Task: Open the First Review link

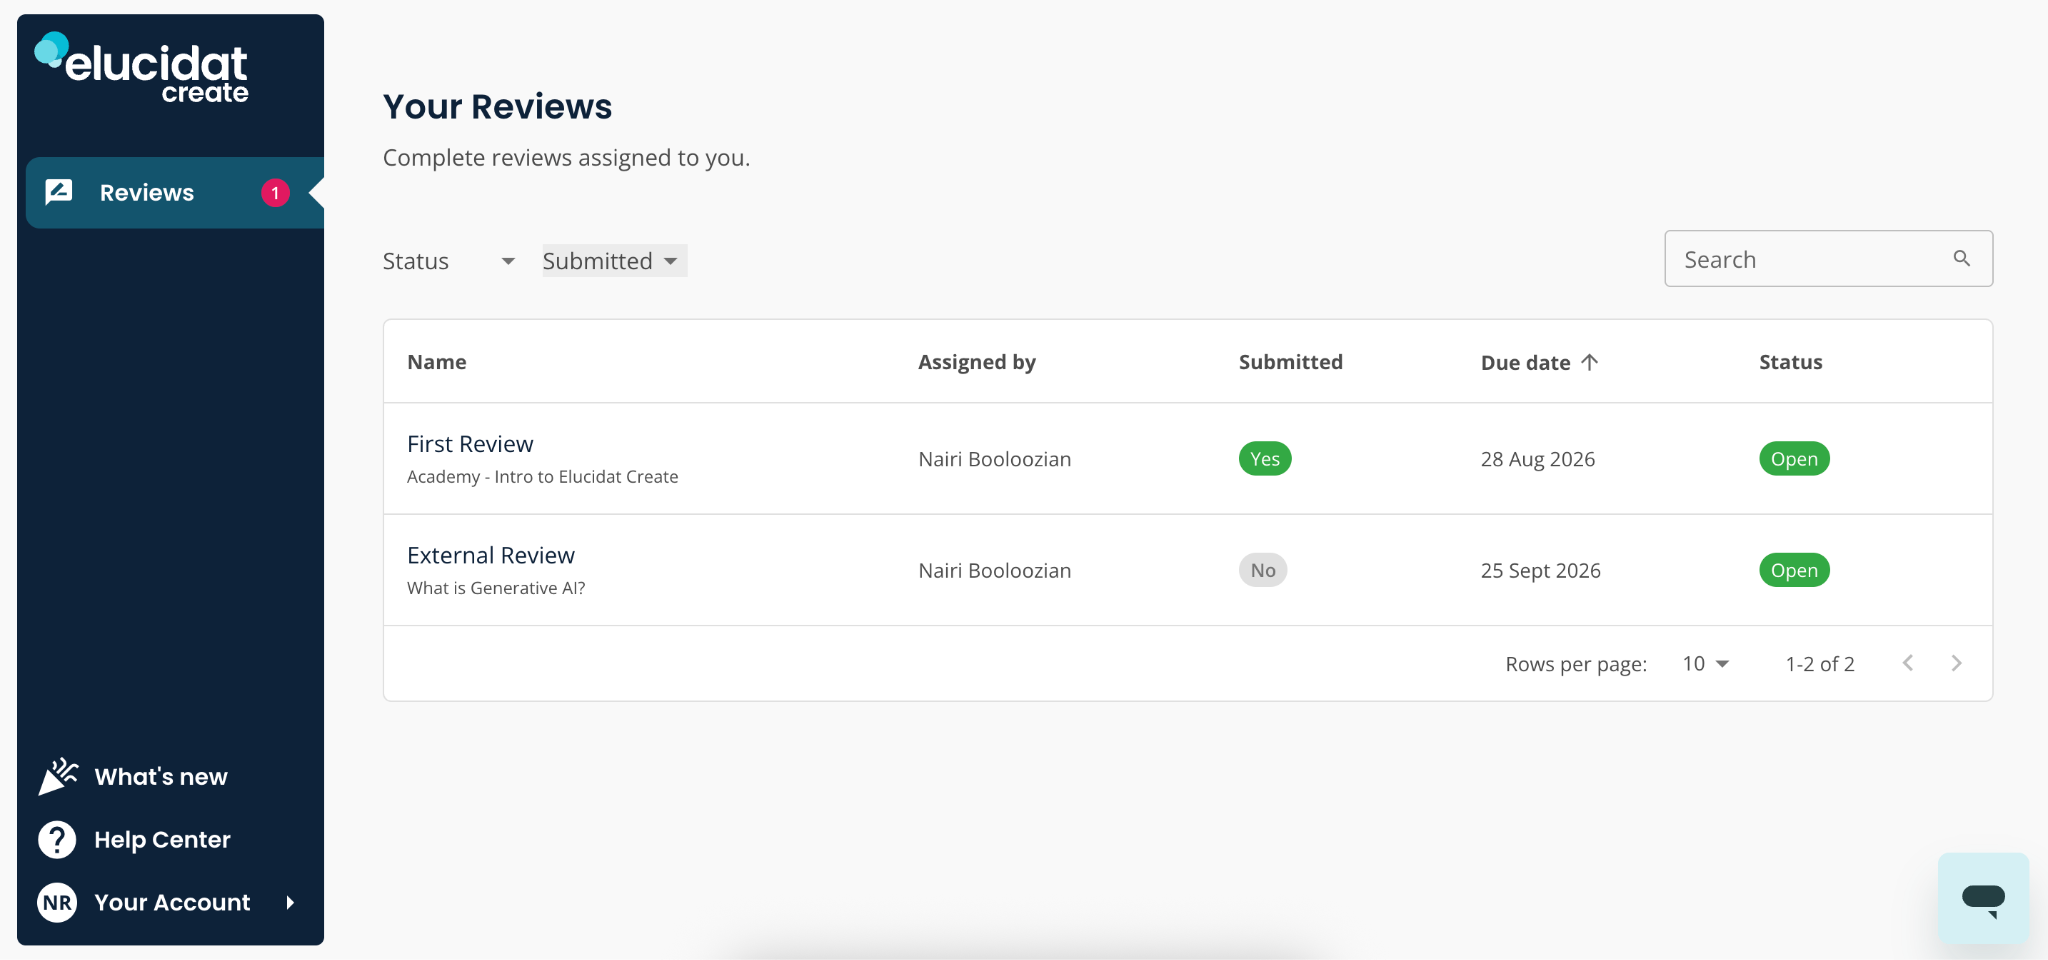Action: (470, 444)
